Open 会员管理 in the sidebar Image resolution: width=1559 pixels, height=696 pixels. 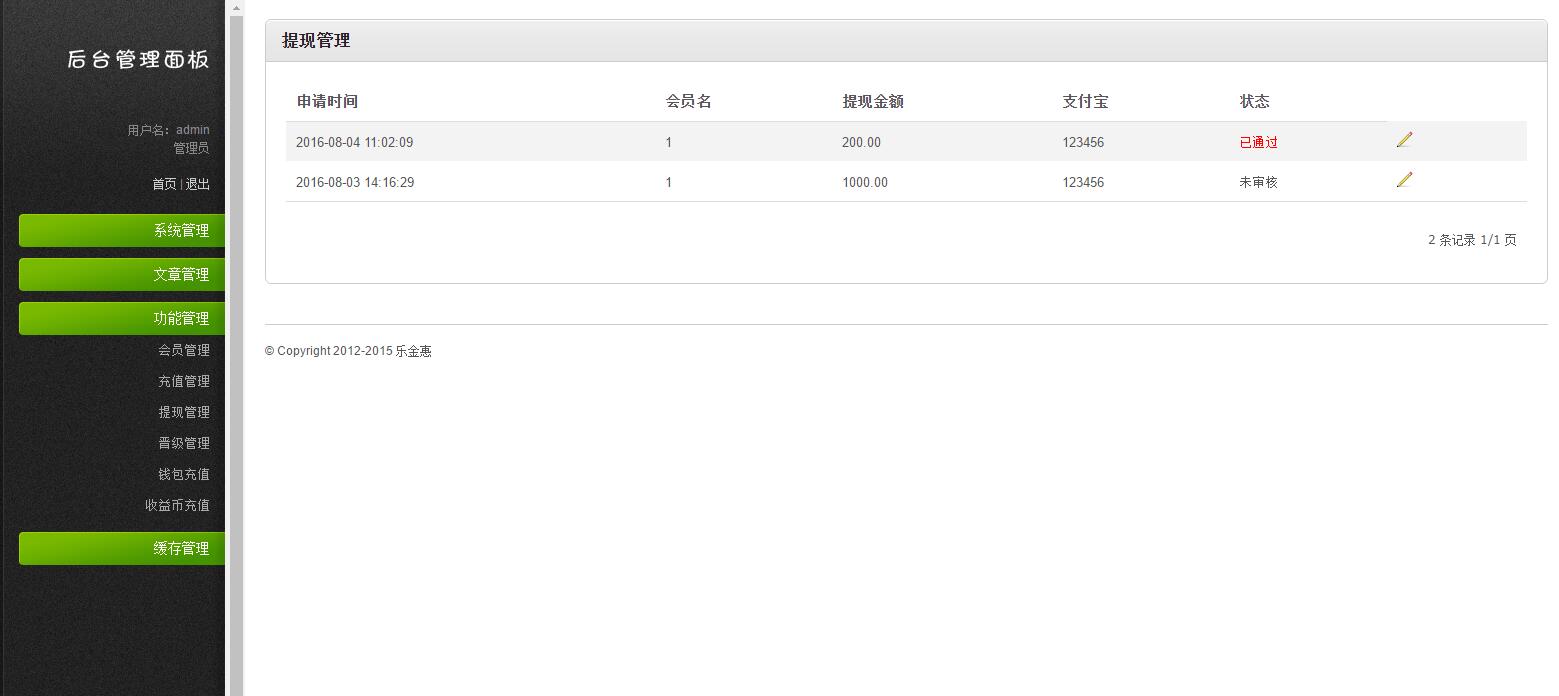click(184, 350)
